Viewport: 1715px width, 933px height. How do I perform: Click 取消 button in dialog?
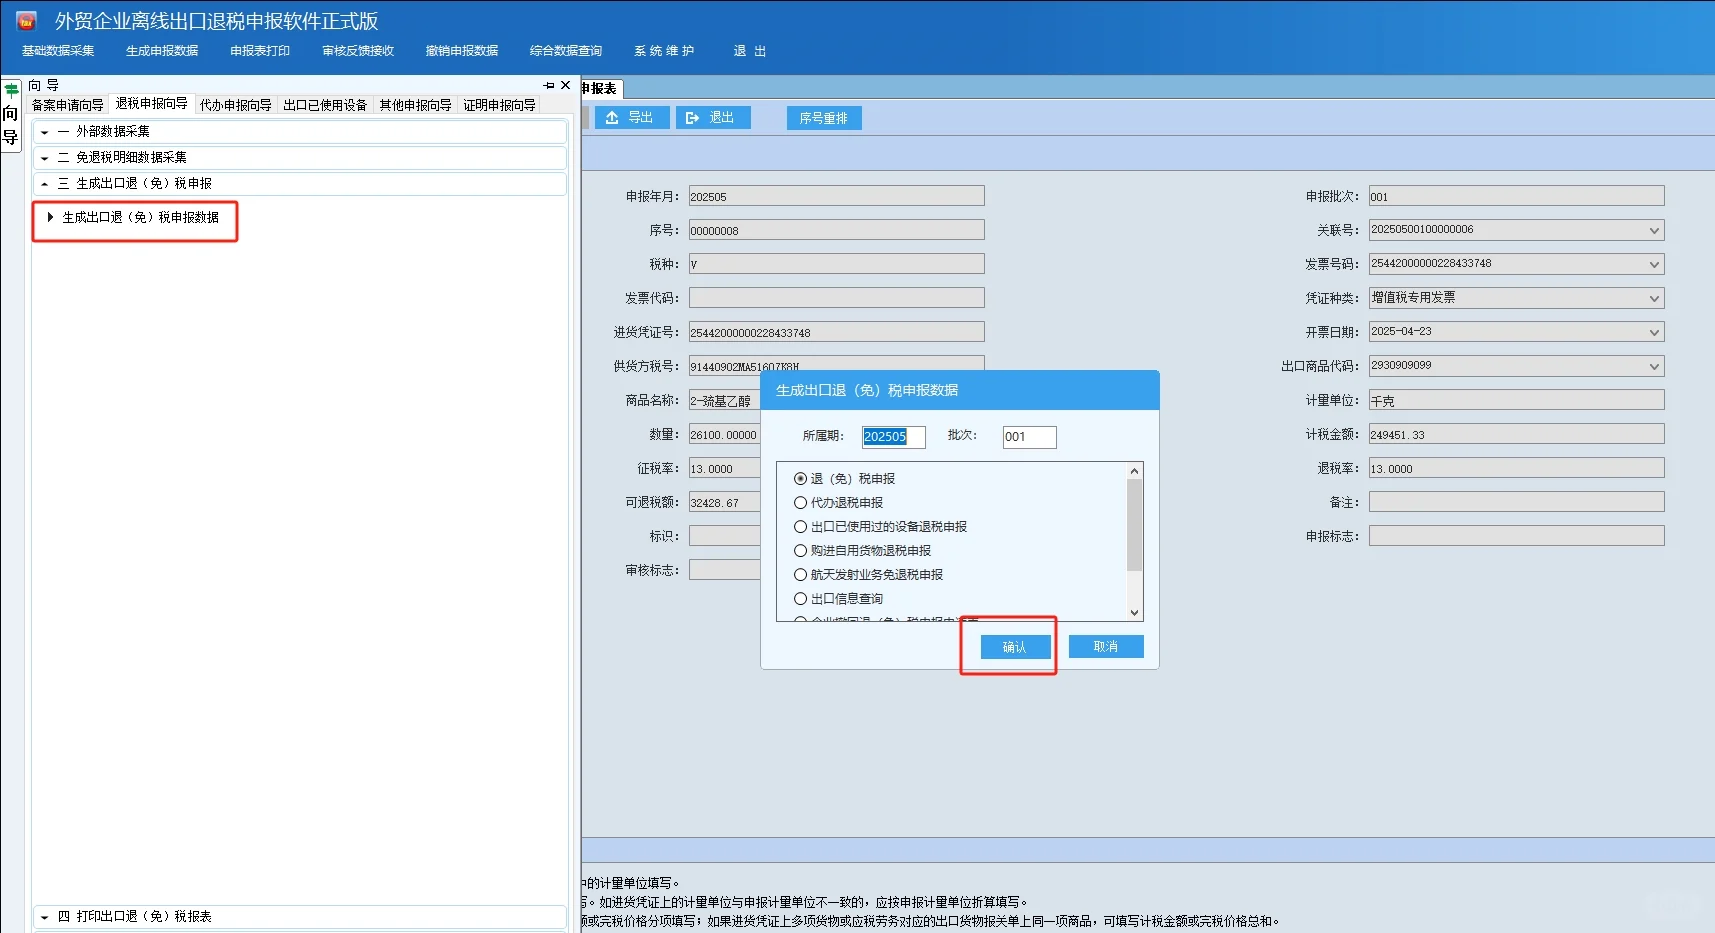pos(1106,647)
